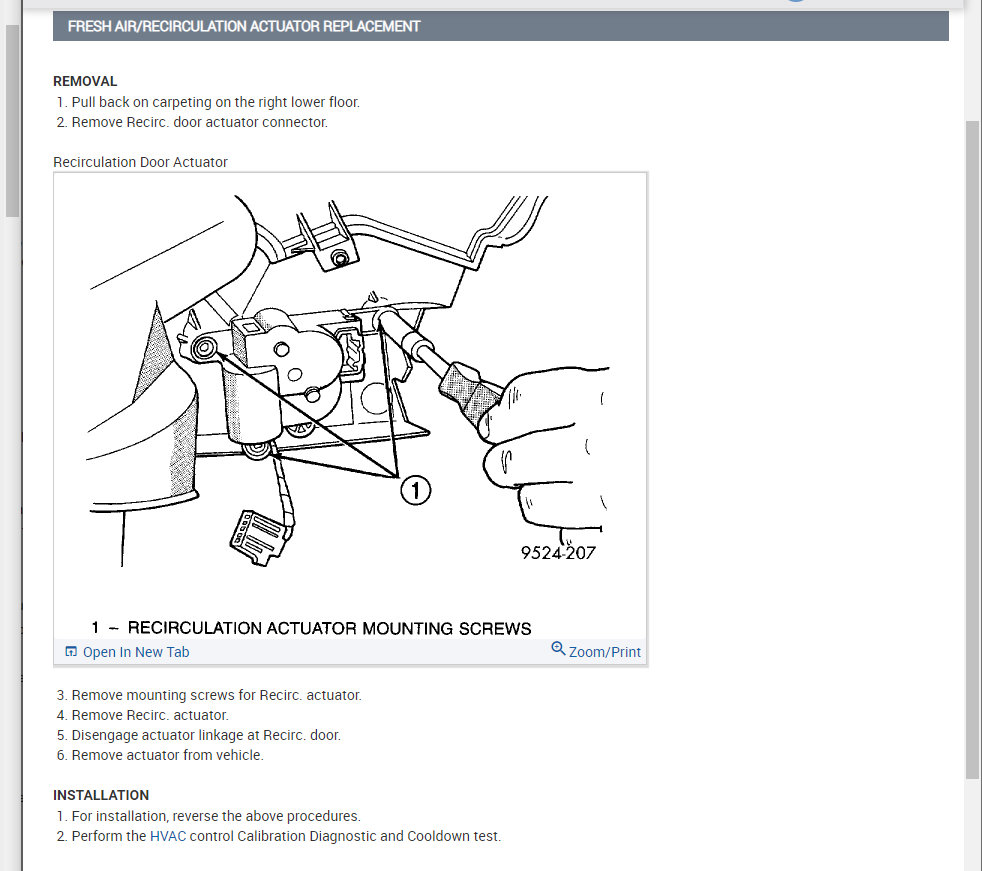This screenshot has width=982, height=871.
Task: Click the magnifier icon beside Zoom/Print
Action: point(557,649)
